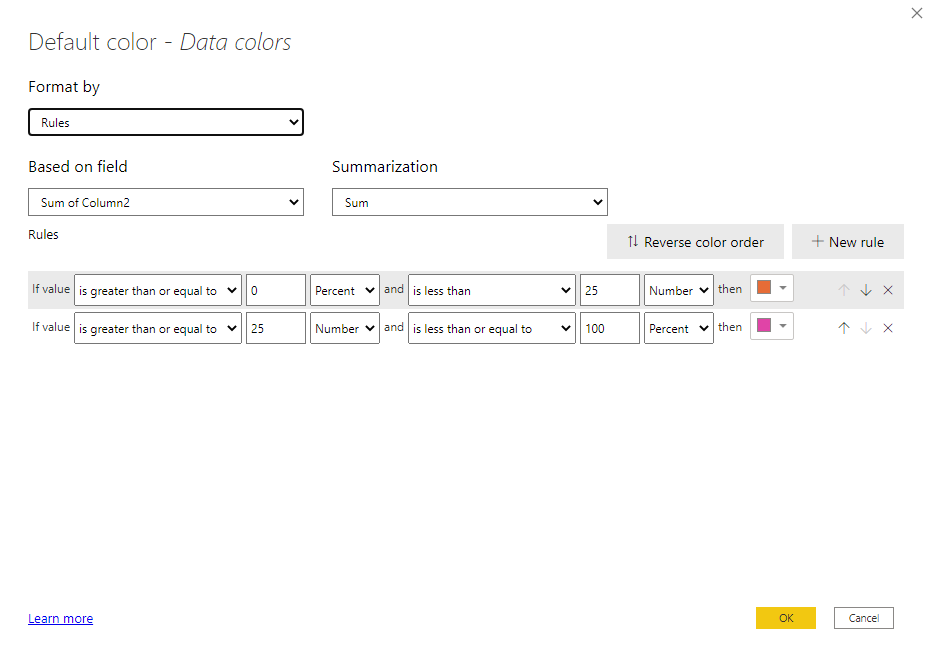Screen dimensions: 932x657
Task: Open first rule's Percent type dropdown
Action: click(345, 290)
